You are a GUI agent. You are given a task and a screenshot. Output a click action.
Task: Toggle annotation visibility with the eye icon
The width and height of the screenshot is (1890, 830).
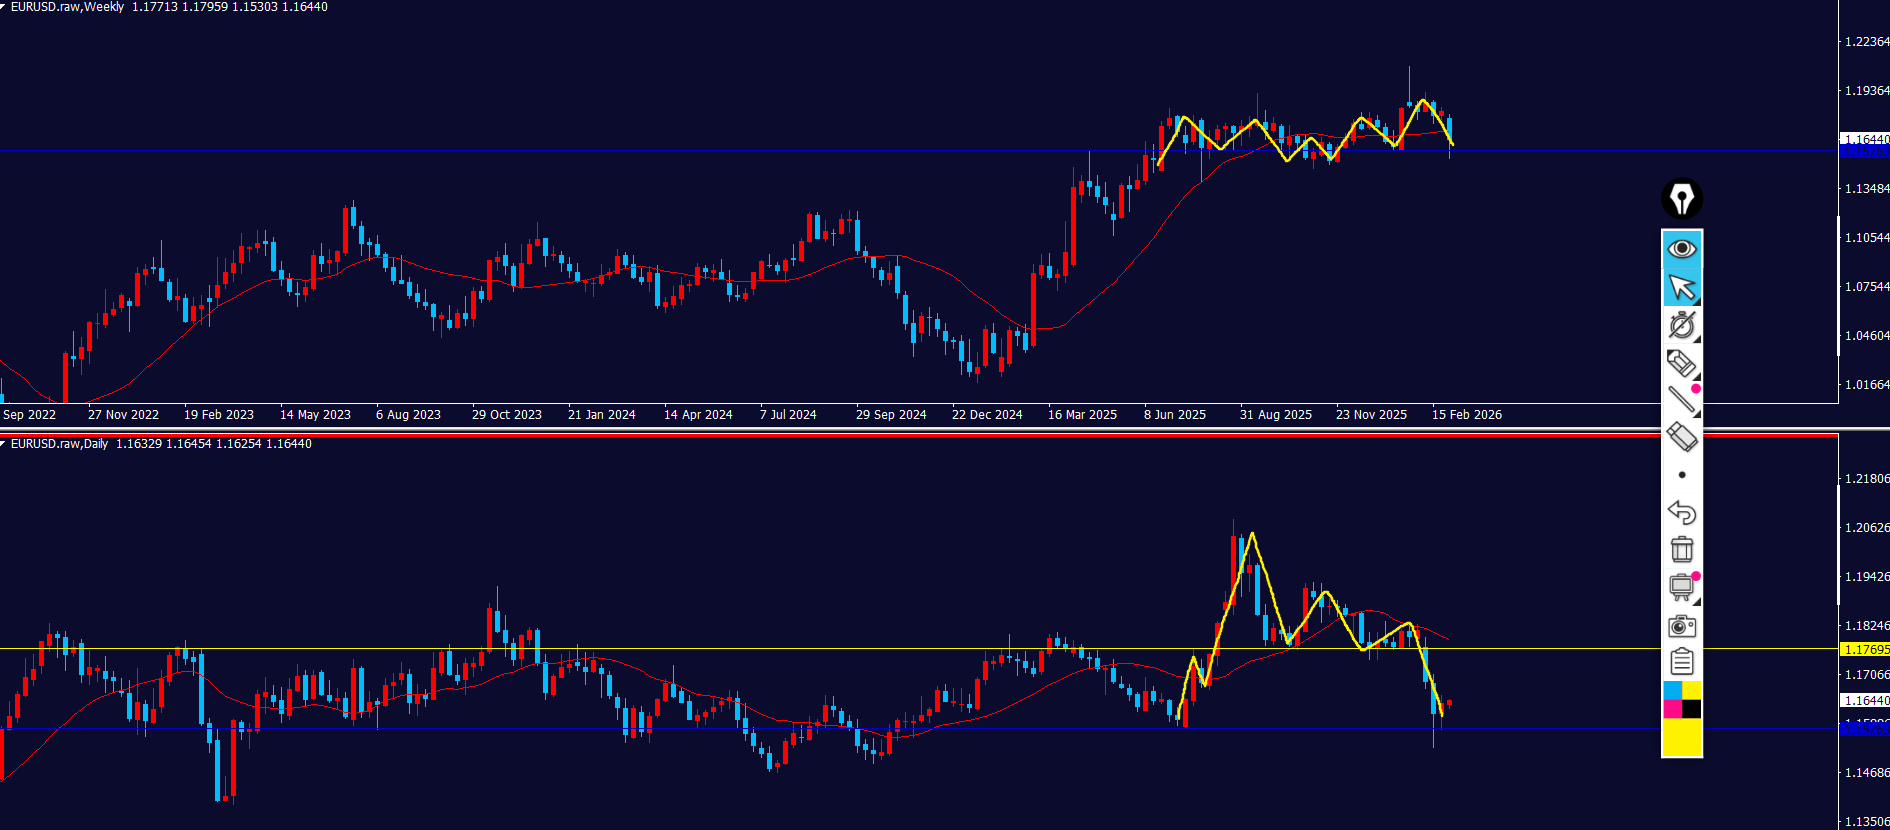click(1682, 248)
